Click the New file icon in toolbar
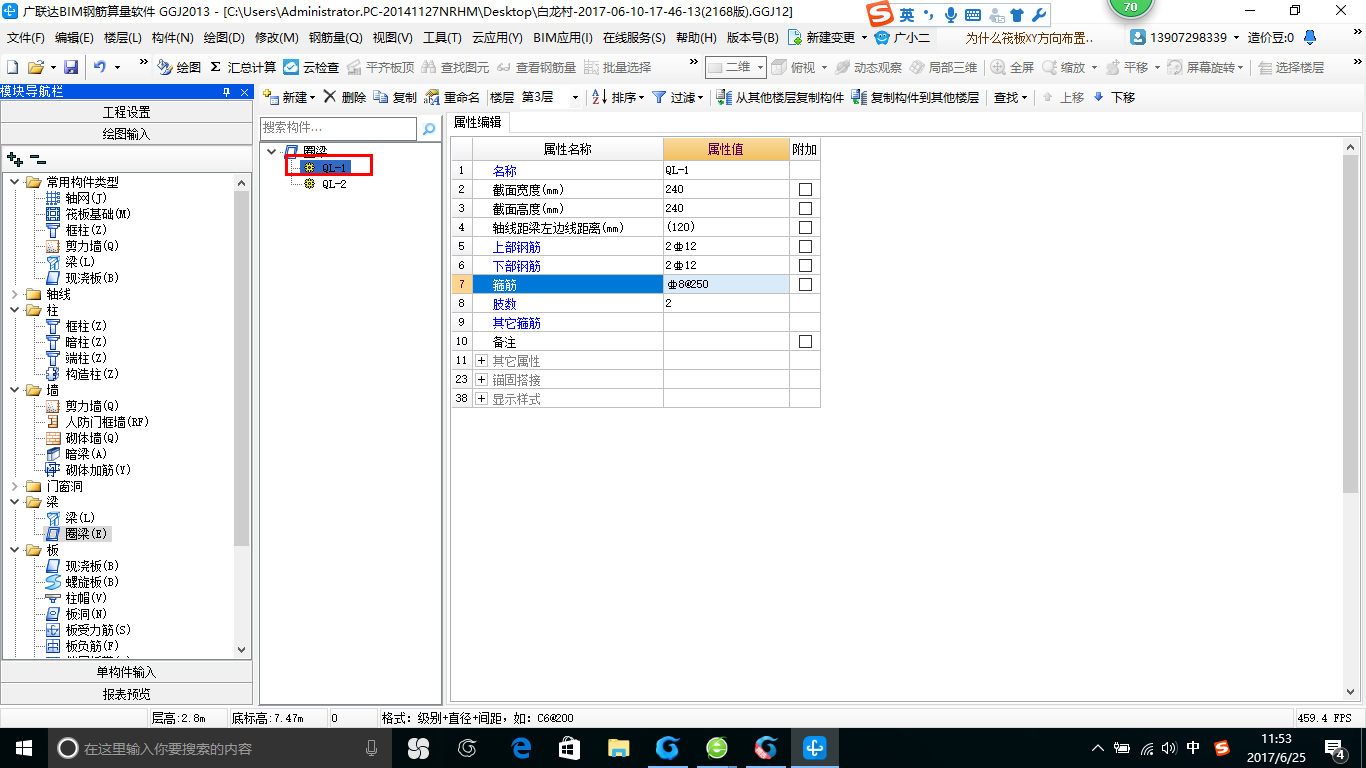This screenshot has width=1366, height=768. tap(13, 67)
